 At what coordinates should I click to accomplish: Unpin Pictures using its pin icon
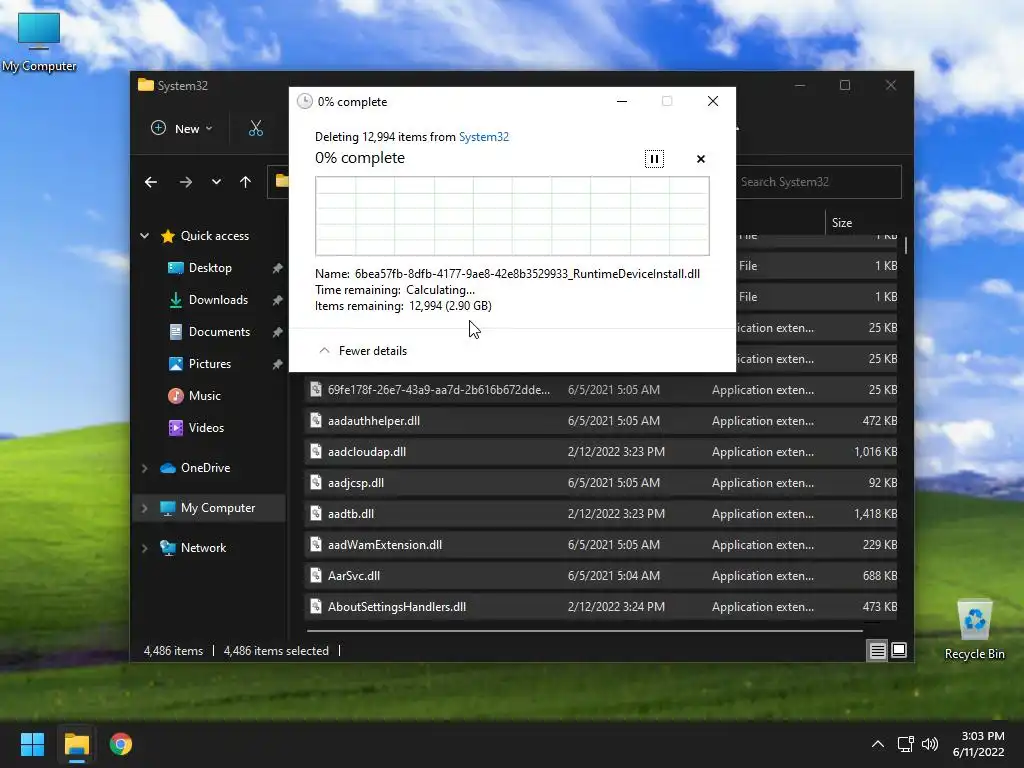[x=278, y=364]
